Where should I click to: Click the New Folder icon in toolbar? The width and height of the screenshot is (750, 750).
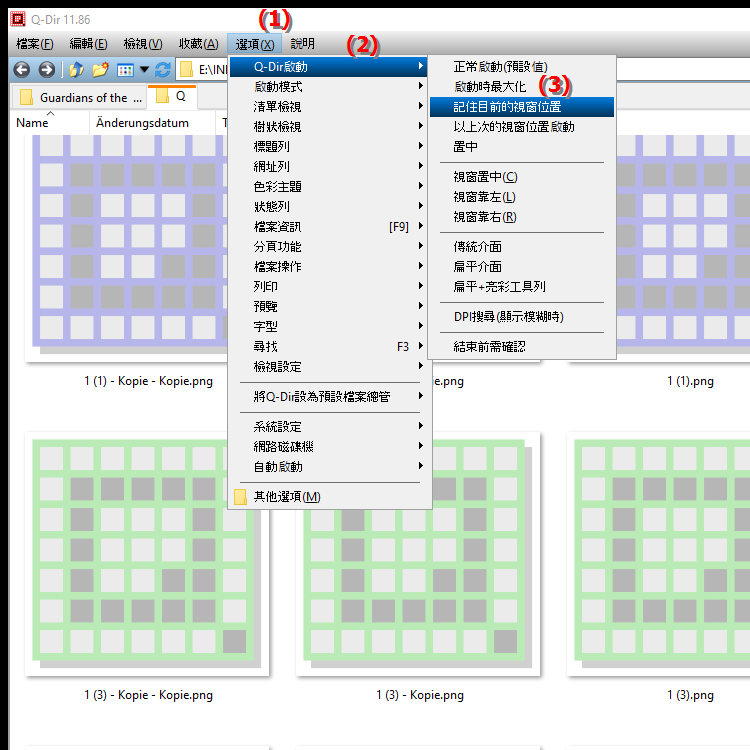100,70
